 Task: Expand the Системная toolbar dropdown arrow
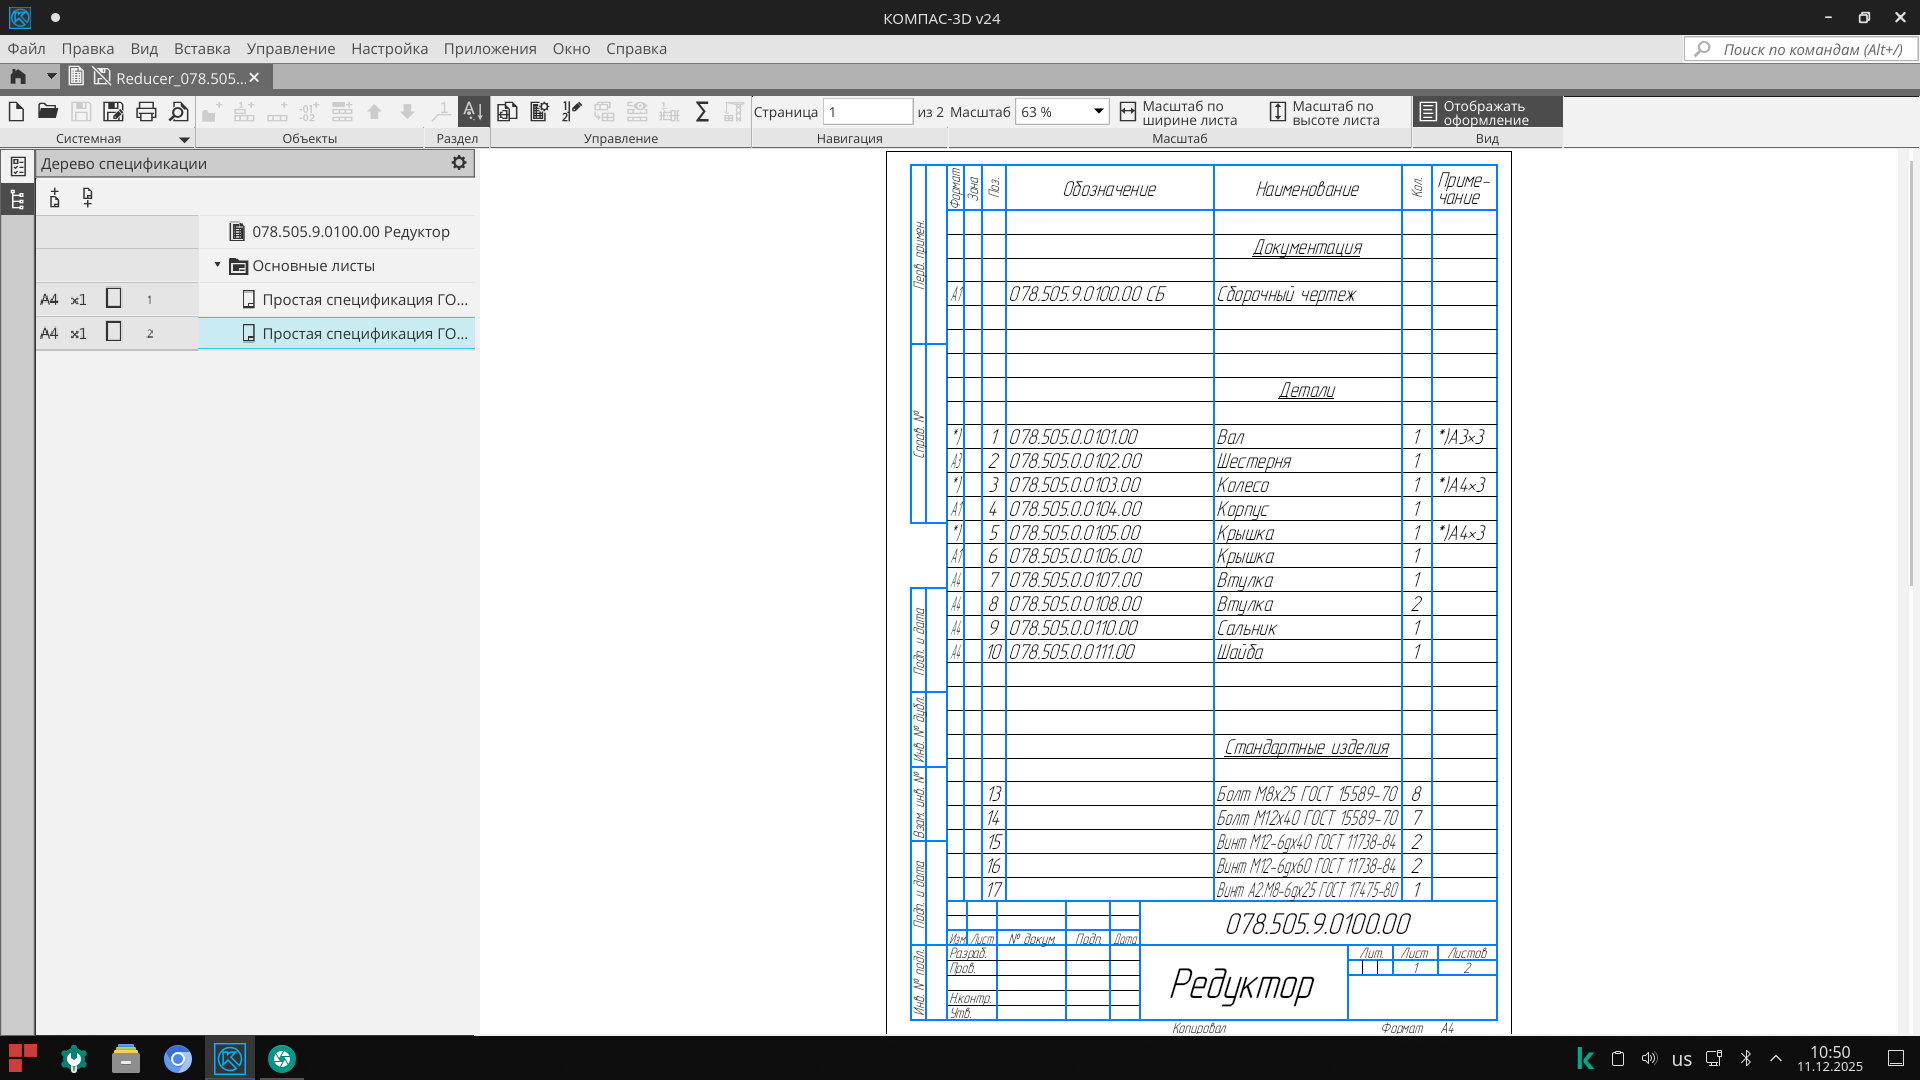tap(184, 139)
